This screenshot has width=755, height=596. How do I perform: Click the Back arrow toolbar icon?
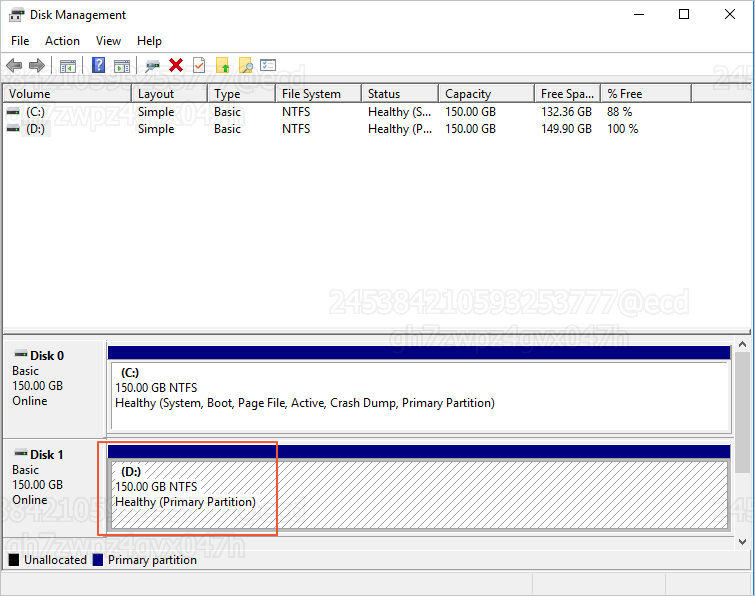click(14, 65)
